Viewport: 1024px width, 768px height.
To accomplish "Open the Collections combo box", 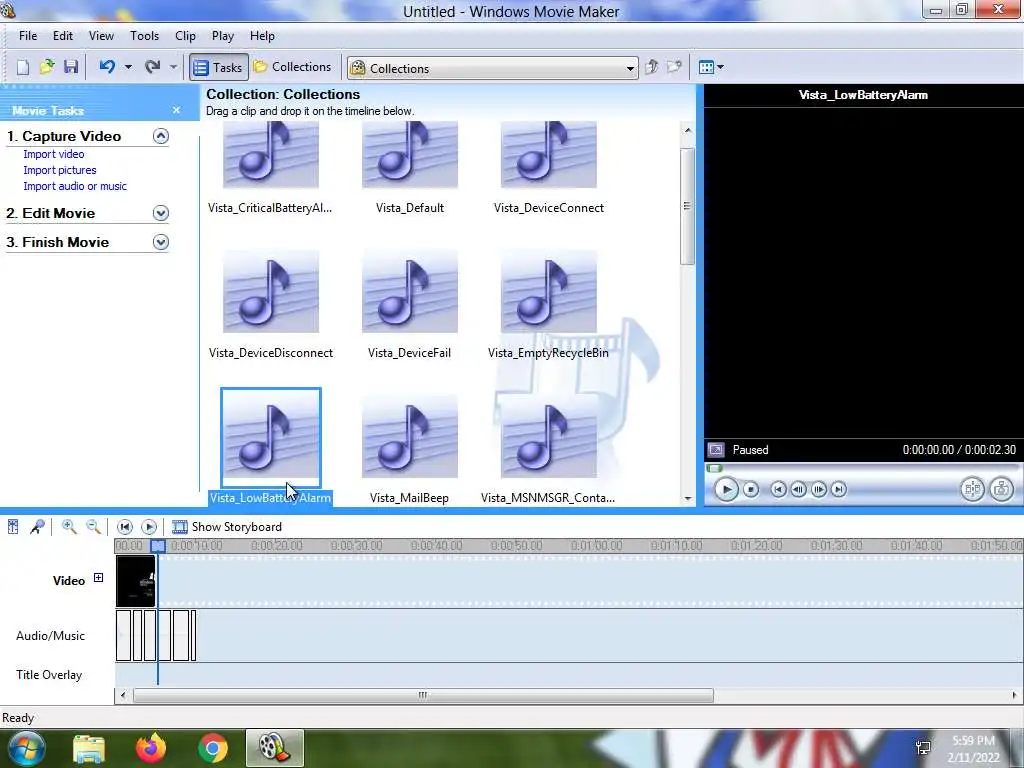I will (492, 68).
